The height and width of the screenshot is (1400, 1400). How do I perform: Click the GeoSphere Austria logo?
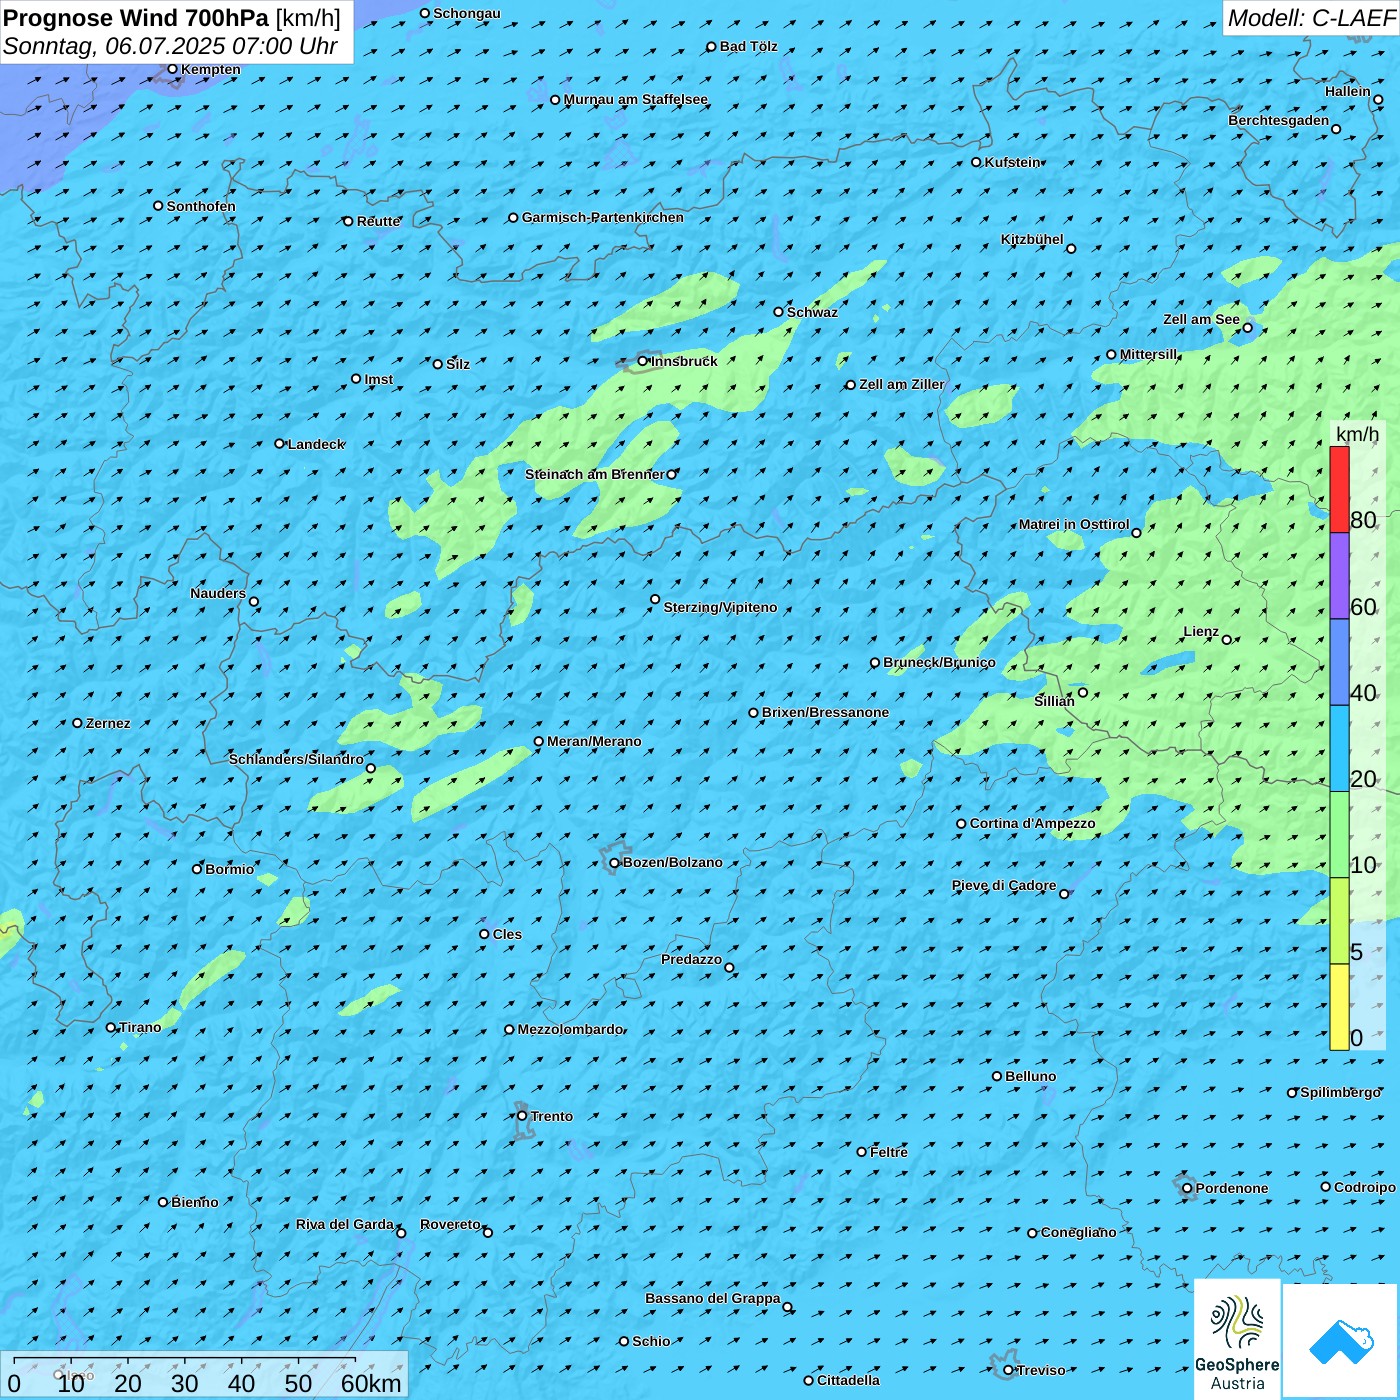[1237, 1338]
